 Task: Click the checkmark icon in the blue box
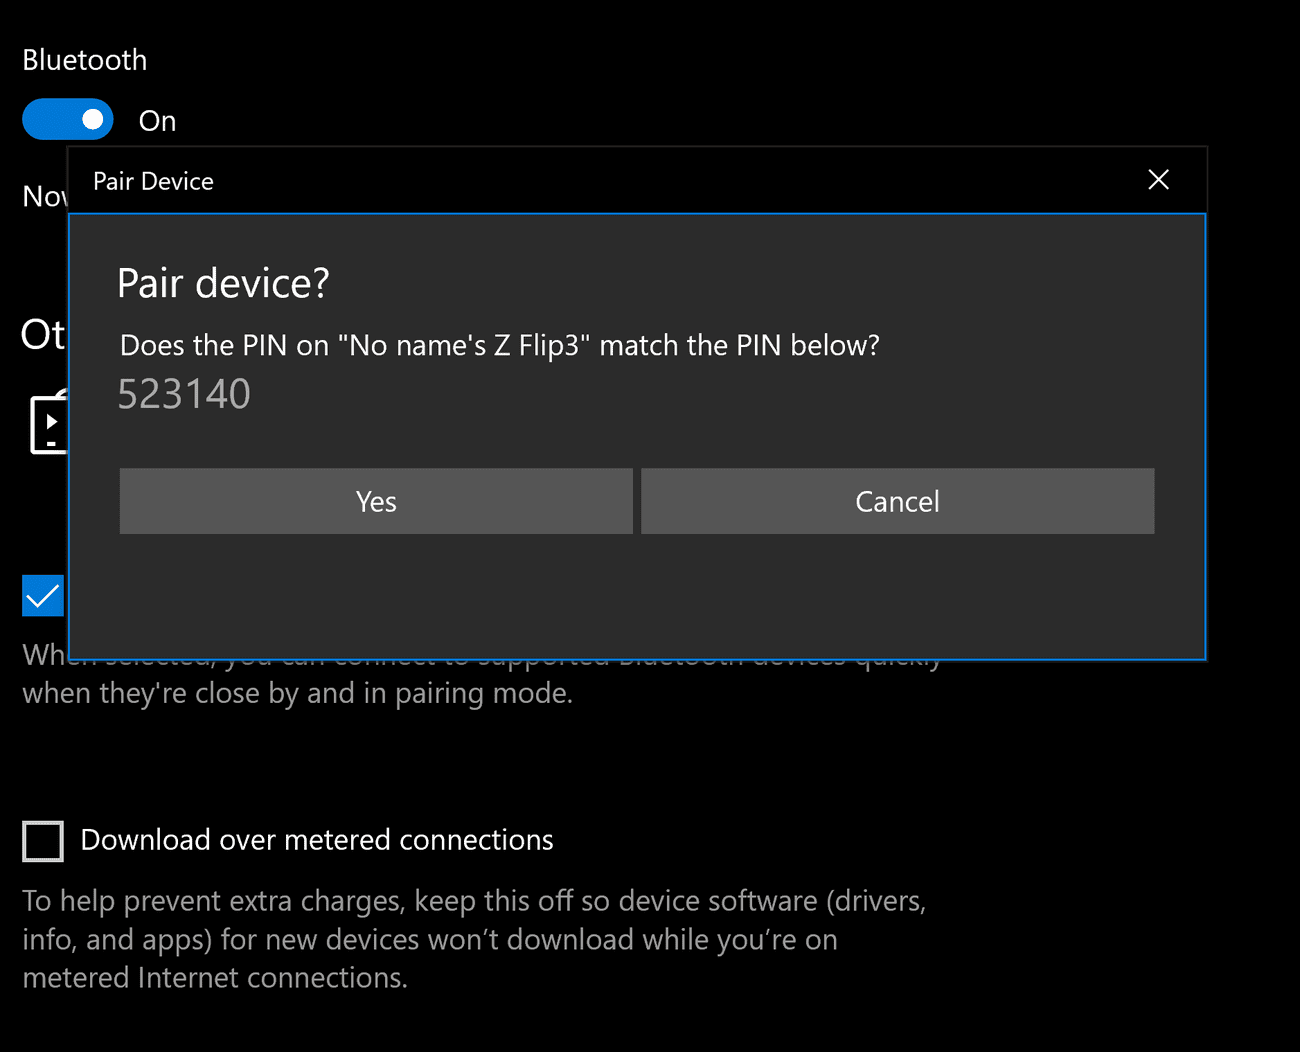click(x=42, y=596)
